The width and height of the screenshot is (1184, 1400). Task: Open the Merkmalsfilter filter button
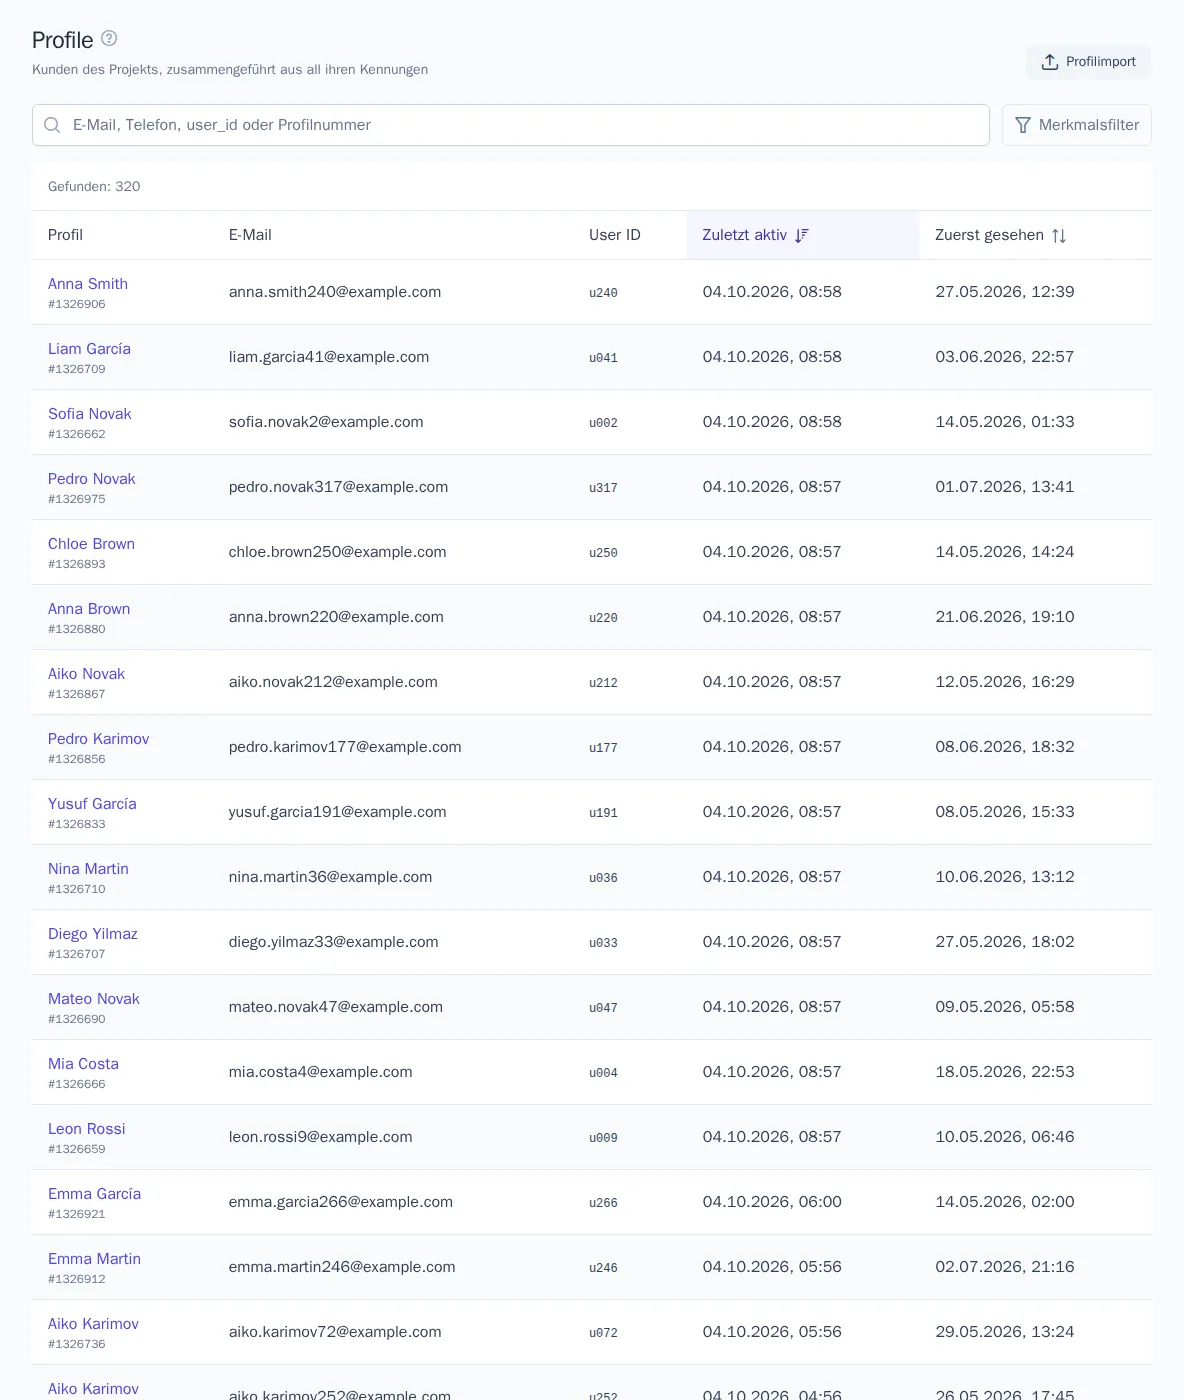pos(1077,125)
